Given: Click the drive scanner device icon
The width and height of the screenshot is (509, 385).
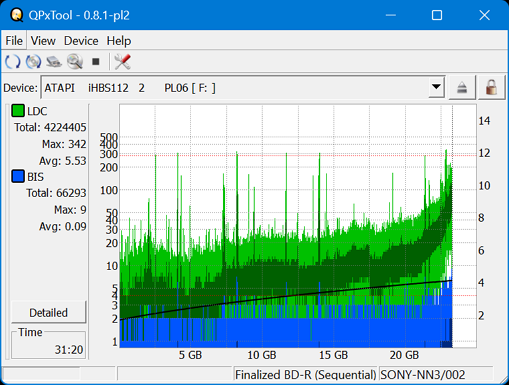Looking at the screenshot, I should point(54,62).
